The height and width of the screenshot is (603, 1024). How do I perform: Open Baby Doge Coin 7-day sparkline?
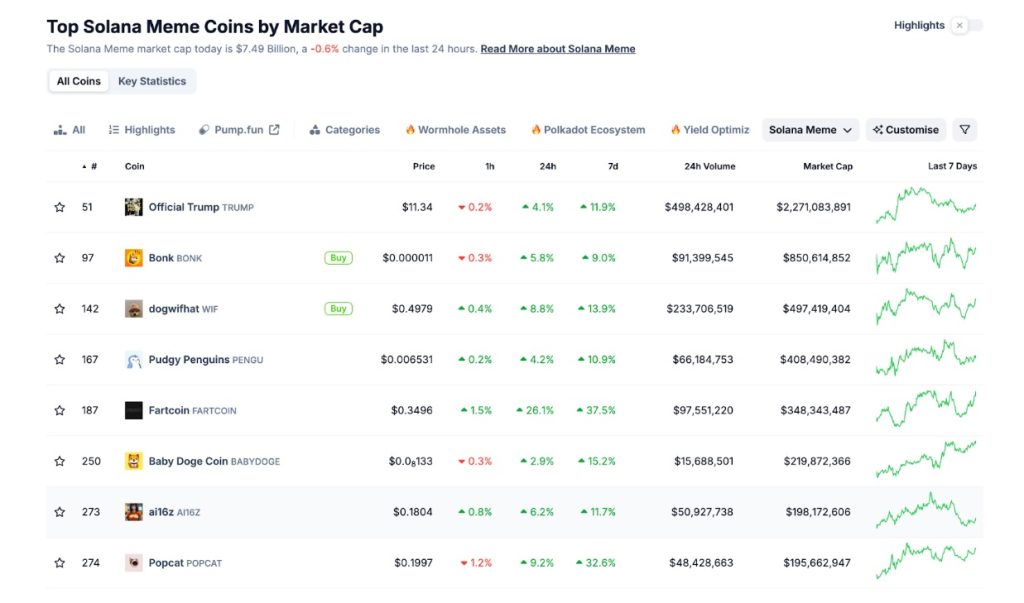coord(926,459)
